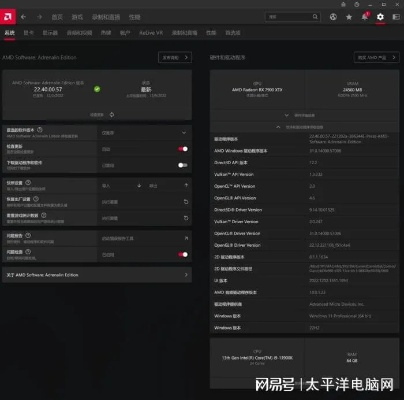Turn off automatic check for updates toggle
The height and width of the screenshot is (400, 404).
183,149
